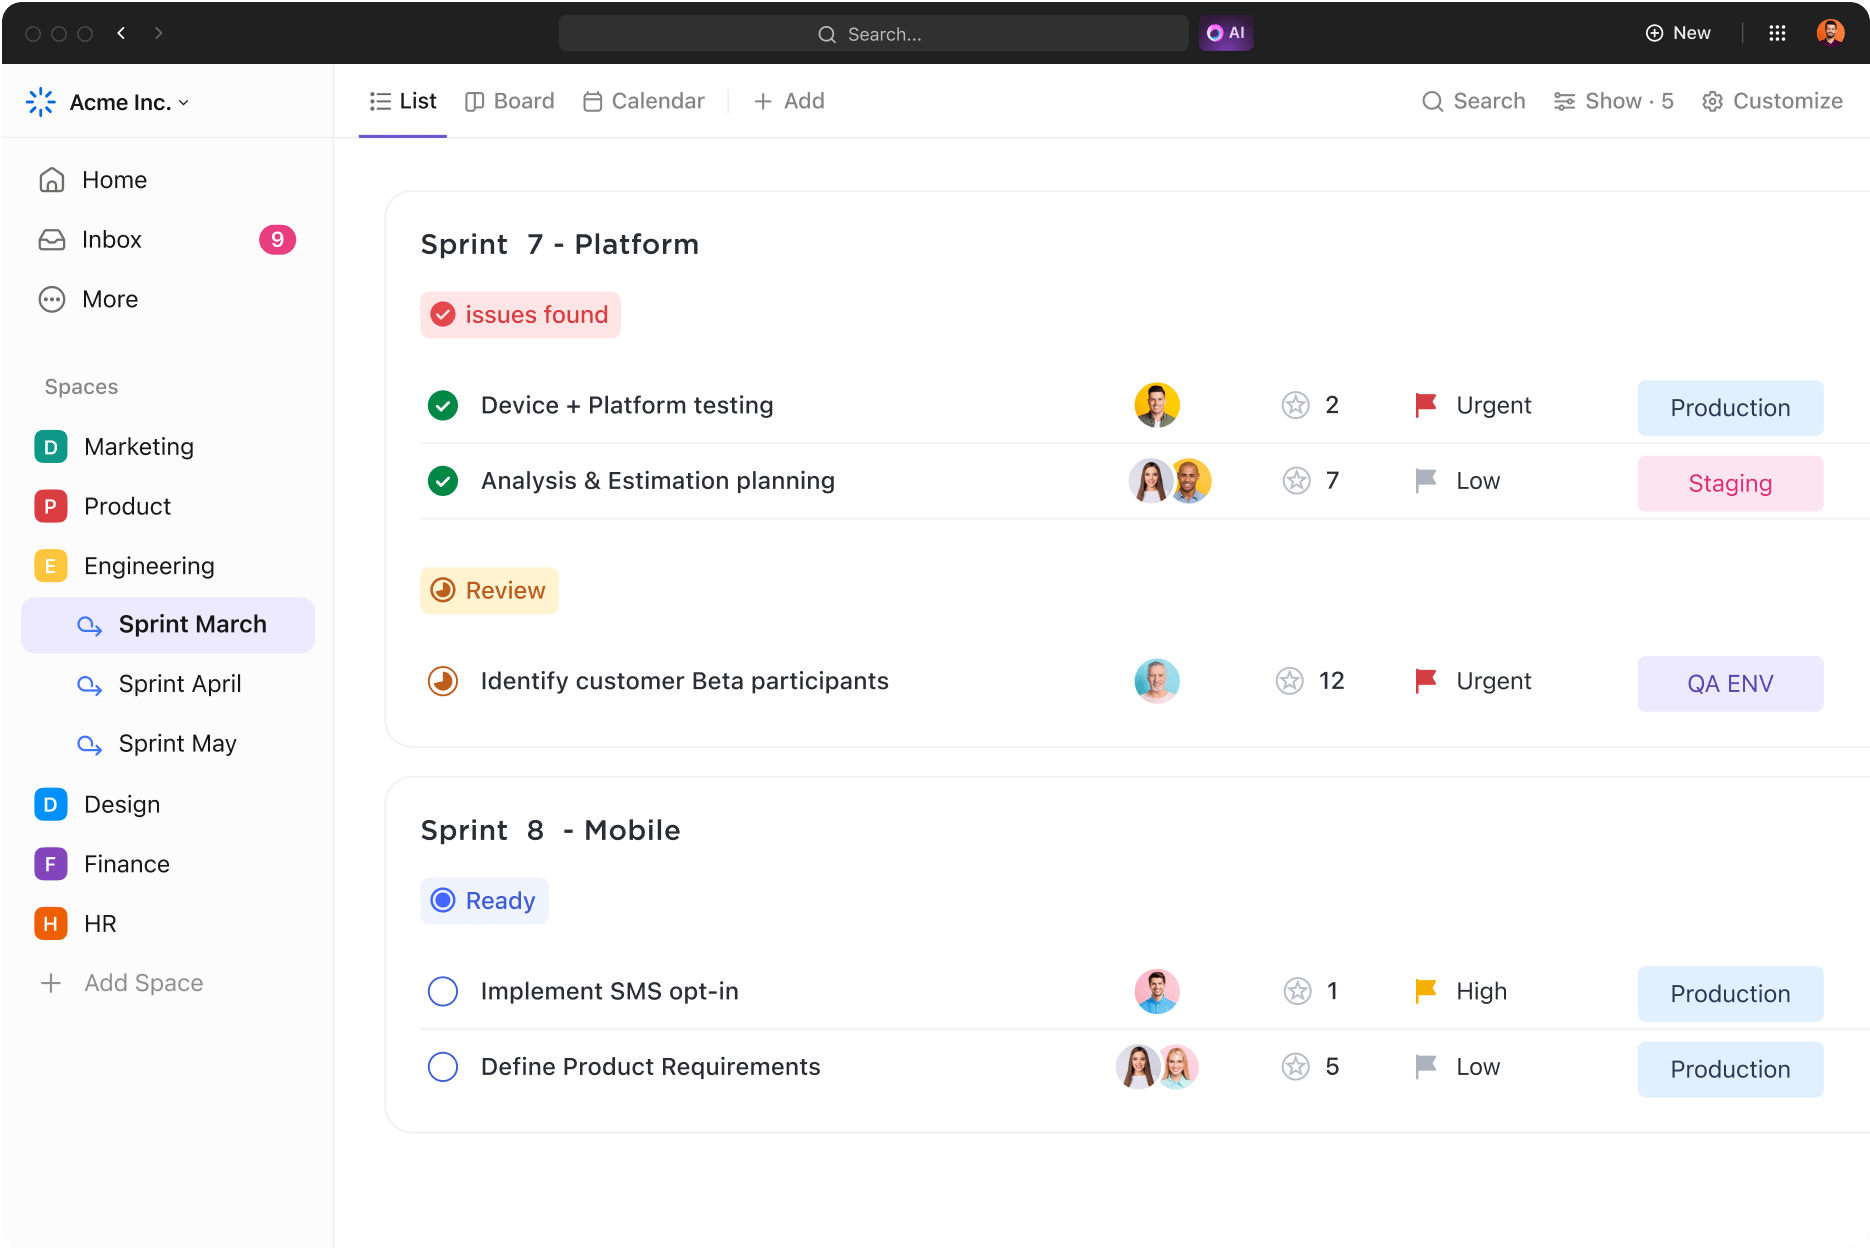Uncheck Device + Platform testing completed mark
The width and height of the screenshot is (1870, 1248).
click(x=443, y=405)
